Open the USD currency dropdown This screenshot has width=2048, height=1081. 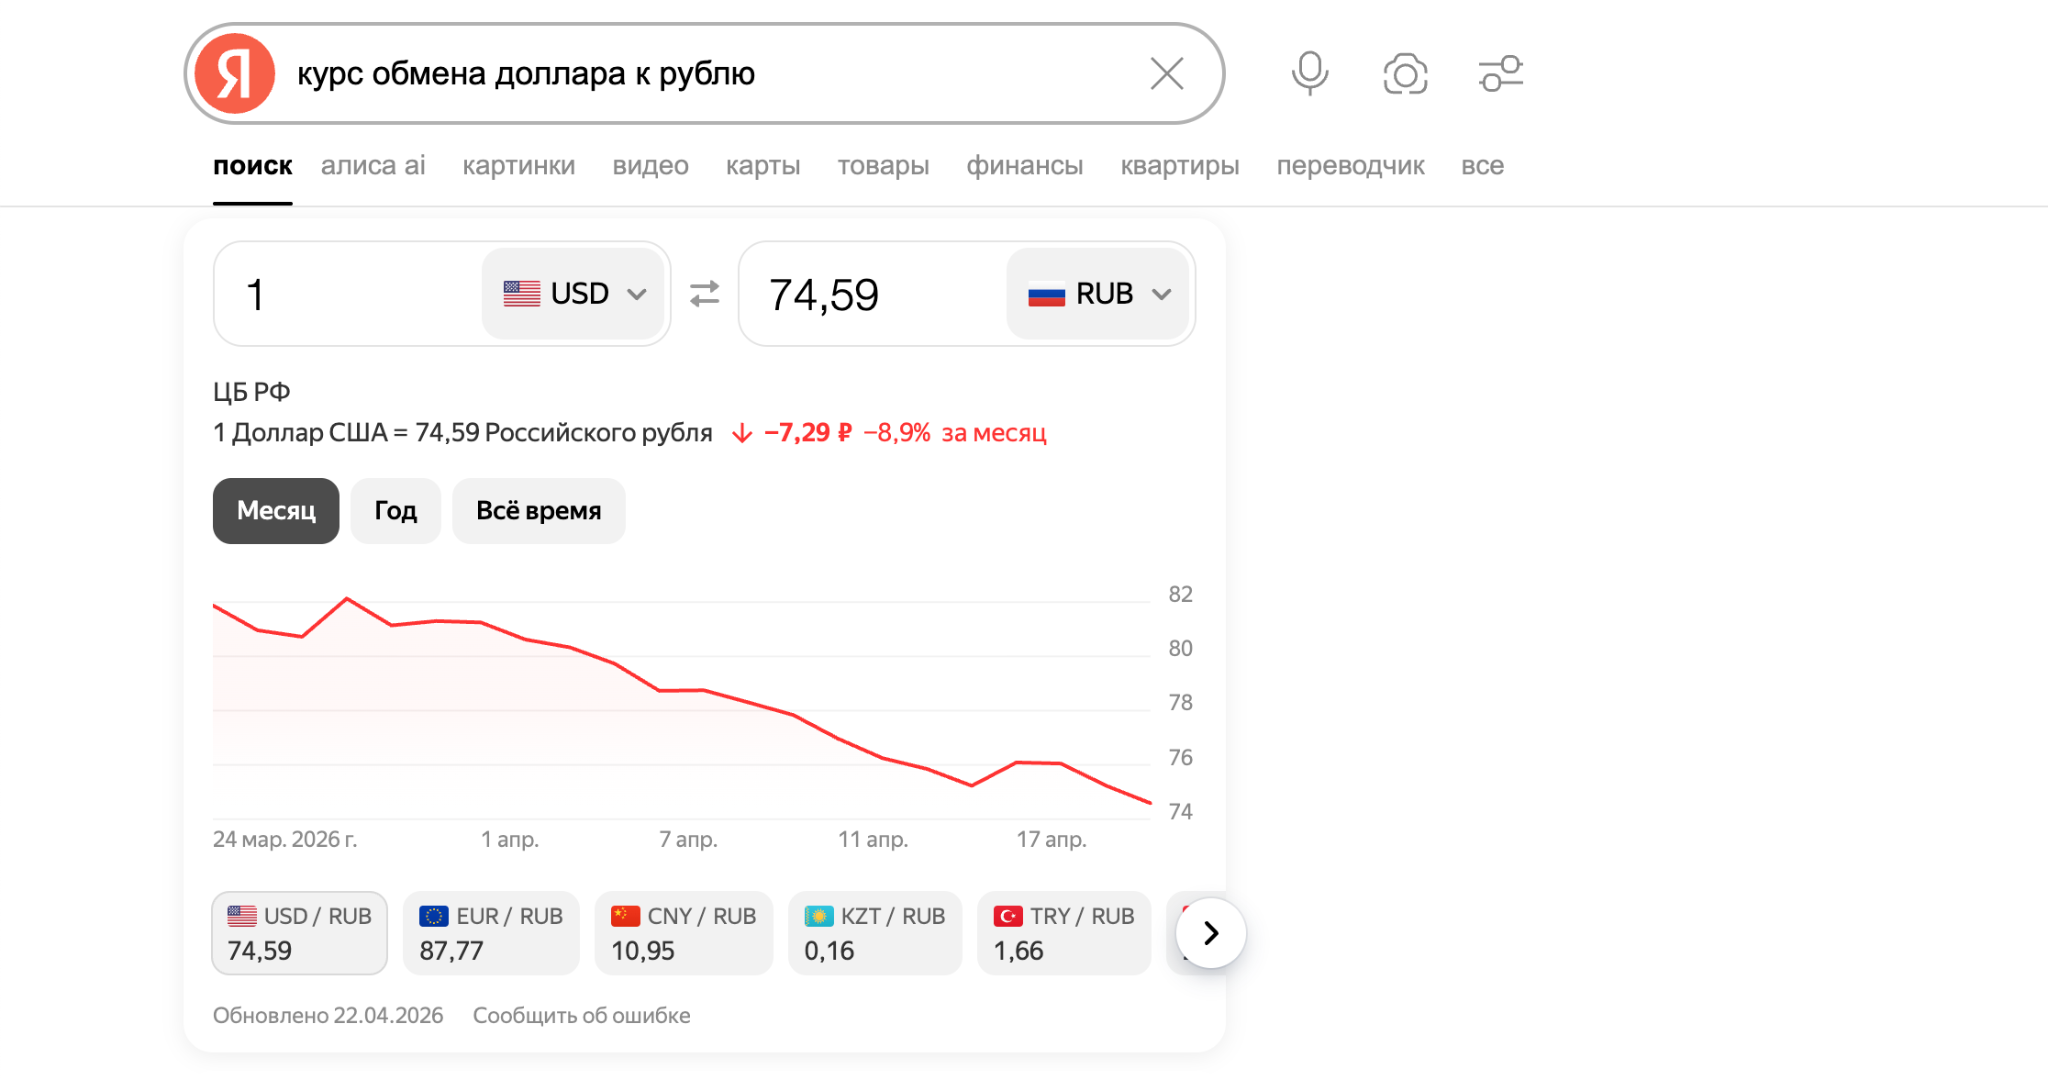point(574,294)
